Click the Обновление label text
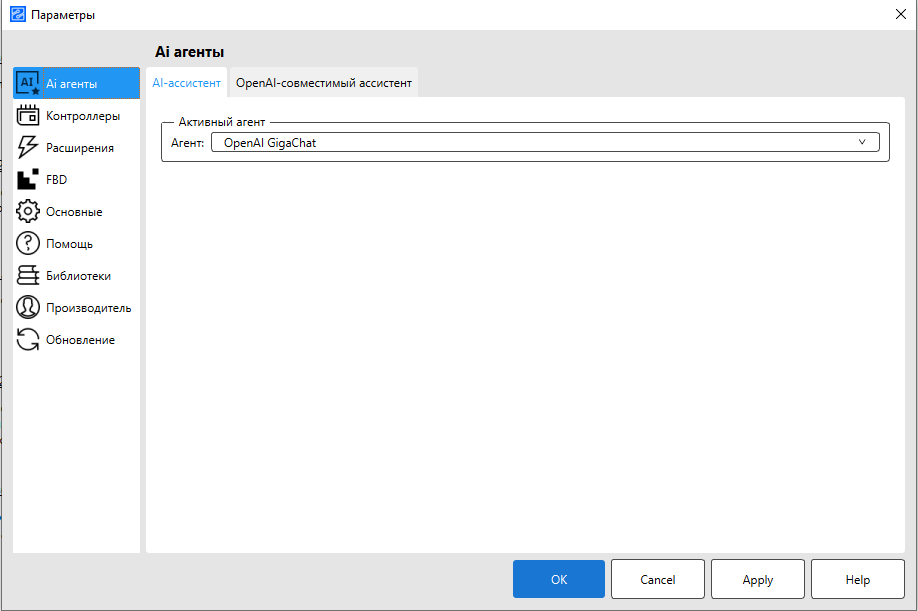 coord(80,340)
